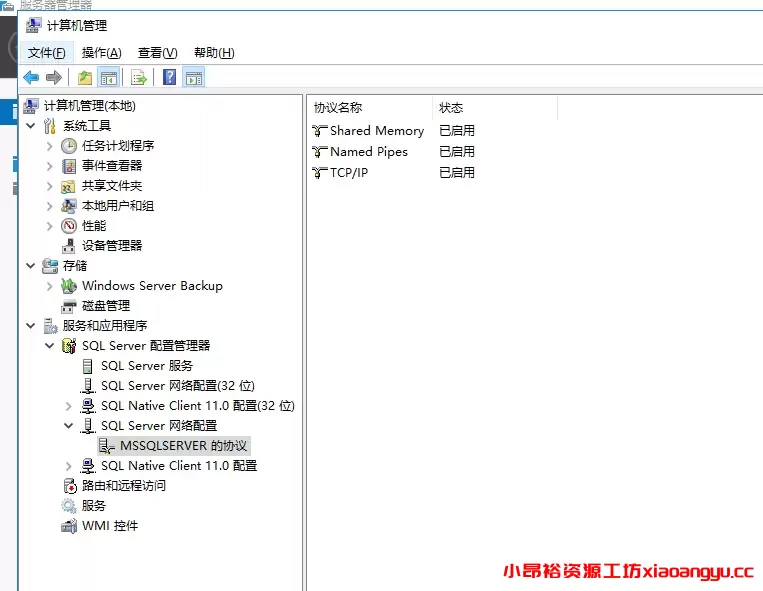Click the WMI 控件 icon
Screen dimensions: 763x591
(69, 526)
